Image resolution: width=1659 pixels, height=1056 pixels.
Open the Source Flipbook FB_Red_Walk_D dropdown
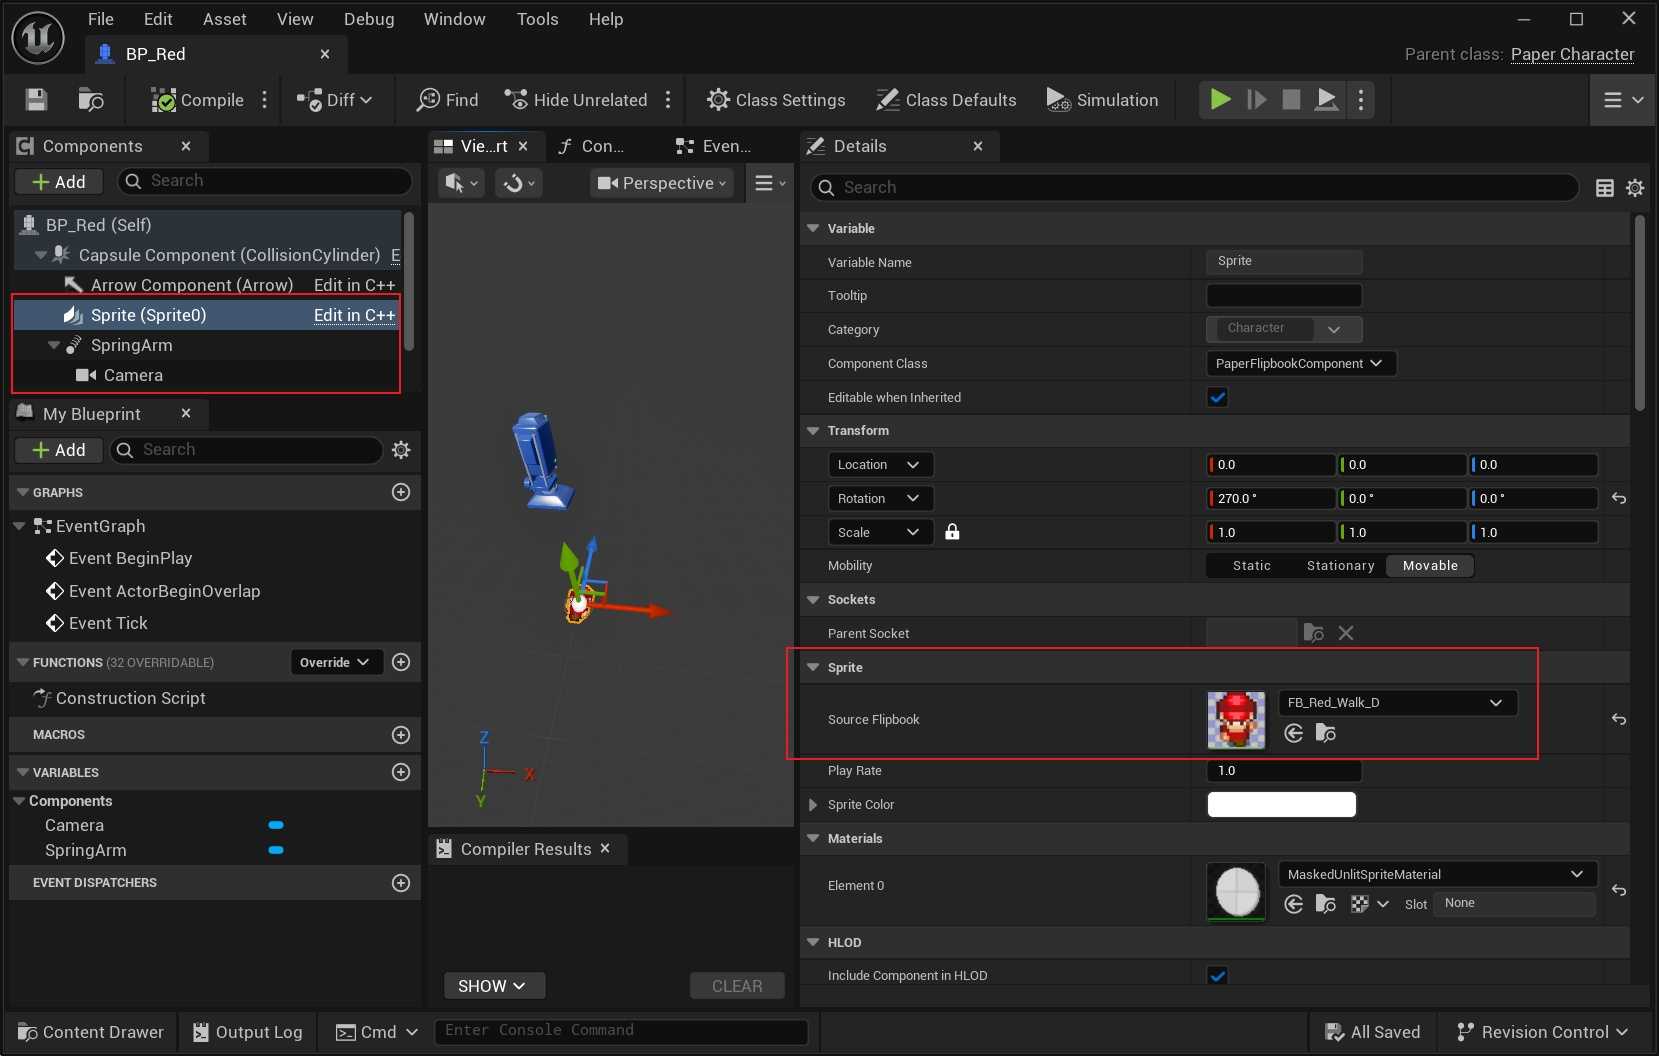coord(1397,703)
